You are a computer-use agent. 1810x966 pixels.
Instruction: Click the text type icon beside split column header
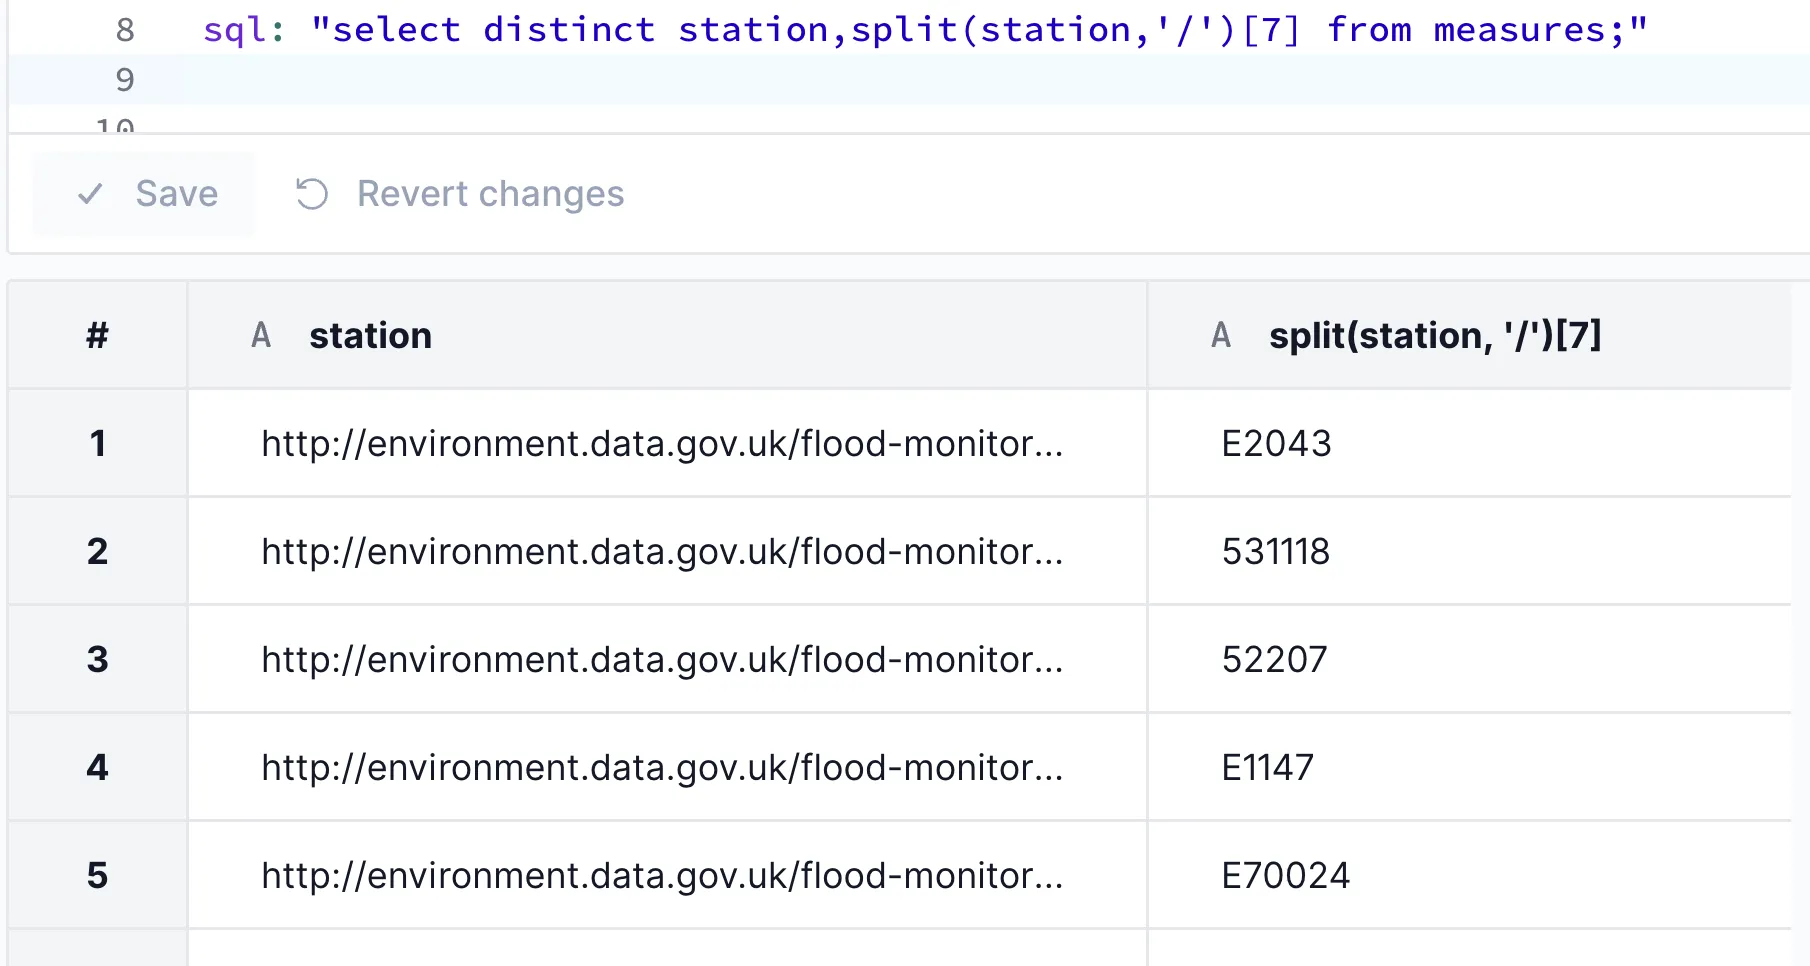click(x=1220, y=336)
